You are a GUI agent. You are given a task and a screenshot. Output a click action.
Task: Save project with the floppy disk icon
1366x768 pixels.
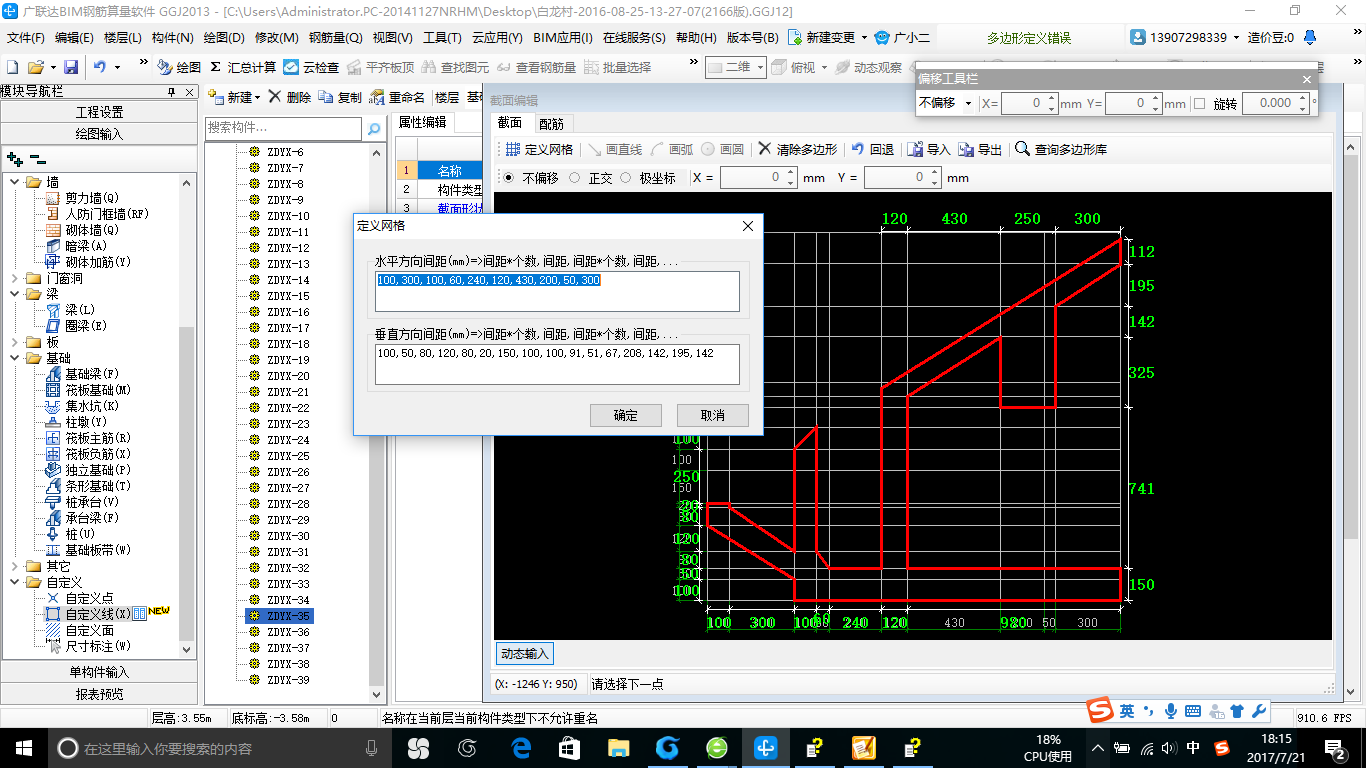click(71, 67)
